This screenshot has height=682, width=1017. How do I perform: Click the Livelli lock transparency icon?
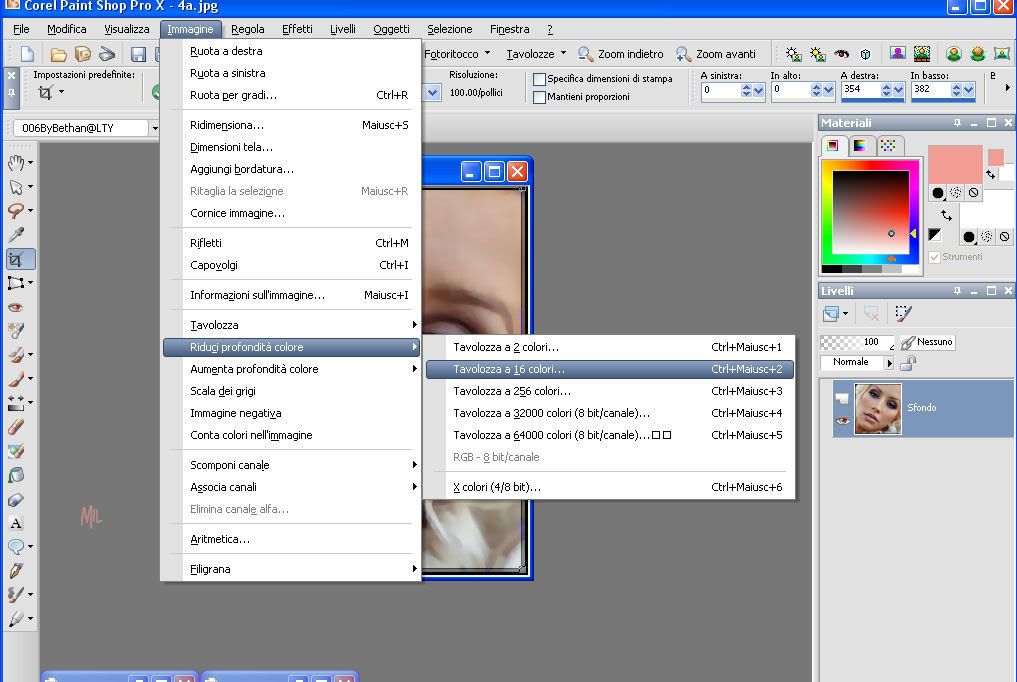click(x=908, y=362)
